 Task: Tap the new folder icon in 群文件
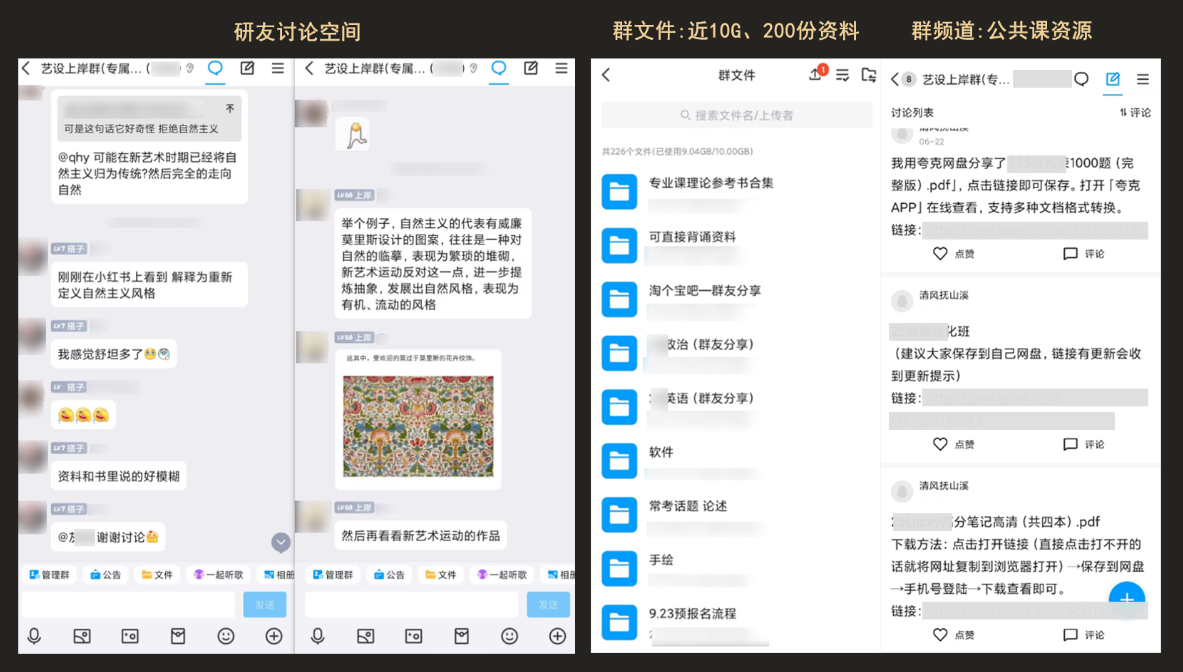[868, 75]
